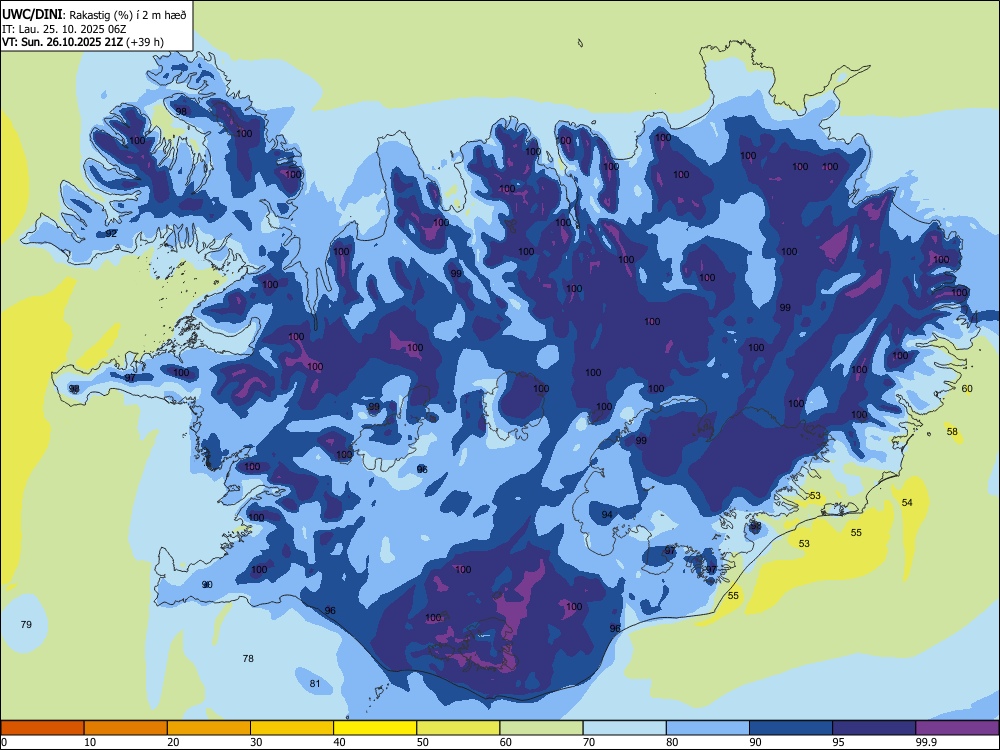Click the 'Rakastig (%) í 2 m hæð' label
The width and height of the screenshot is (1000, 750).
pyautogui.click(x=128, y=15)
